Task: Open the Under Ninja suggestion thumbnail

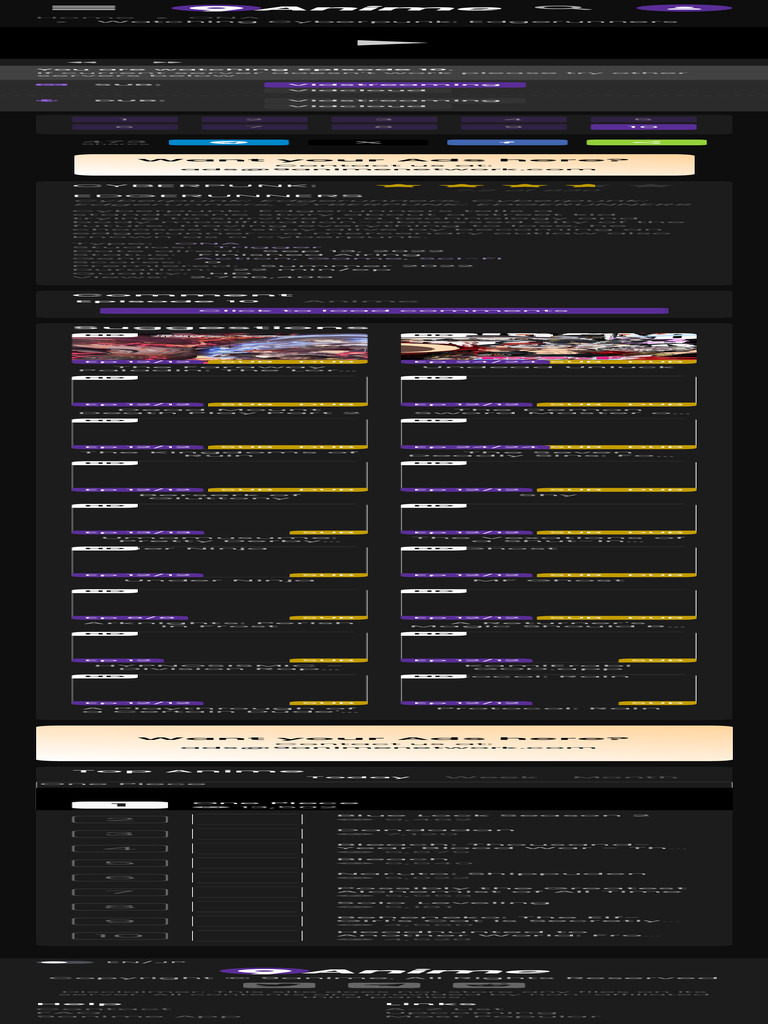Action: (219, 561)
